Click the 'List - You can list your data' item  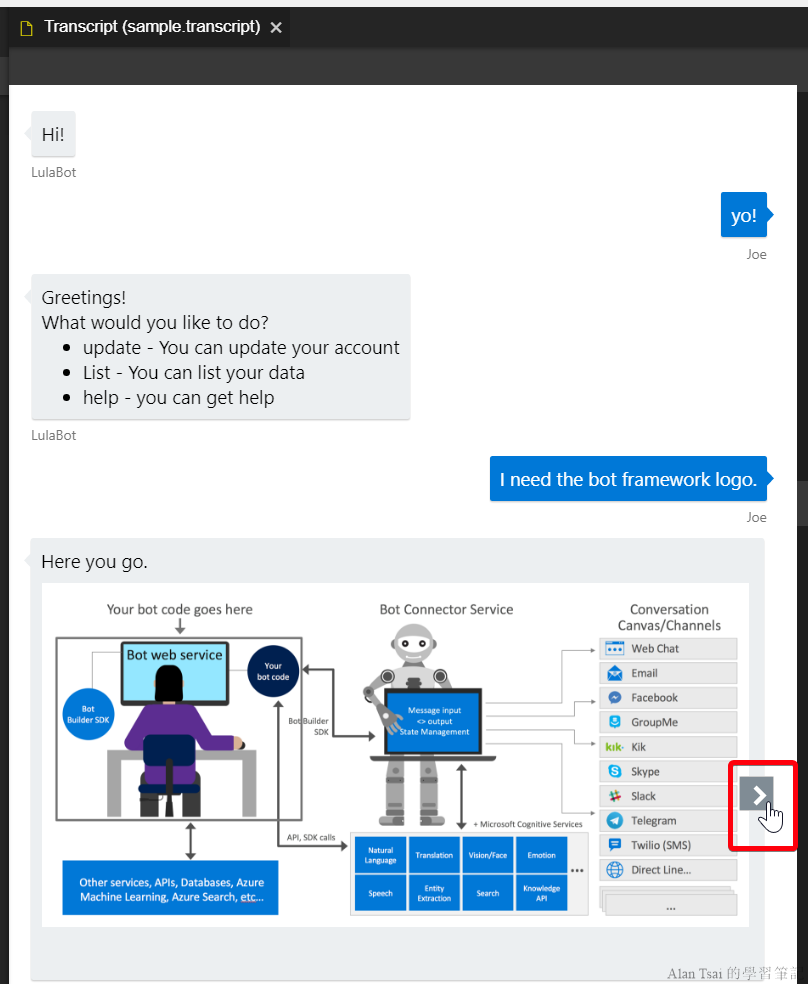pyautogui.click(x=194, y=373)
